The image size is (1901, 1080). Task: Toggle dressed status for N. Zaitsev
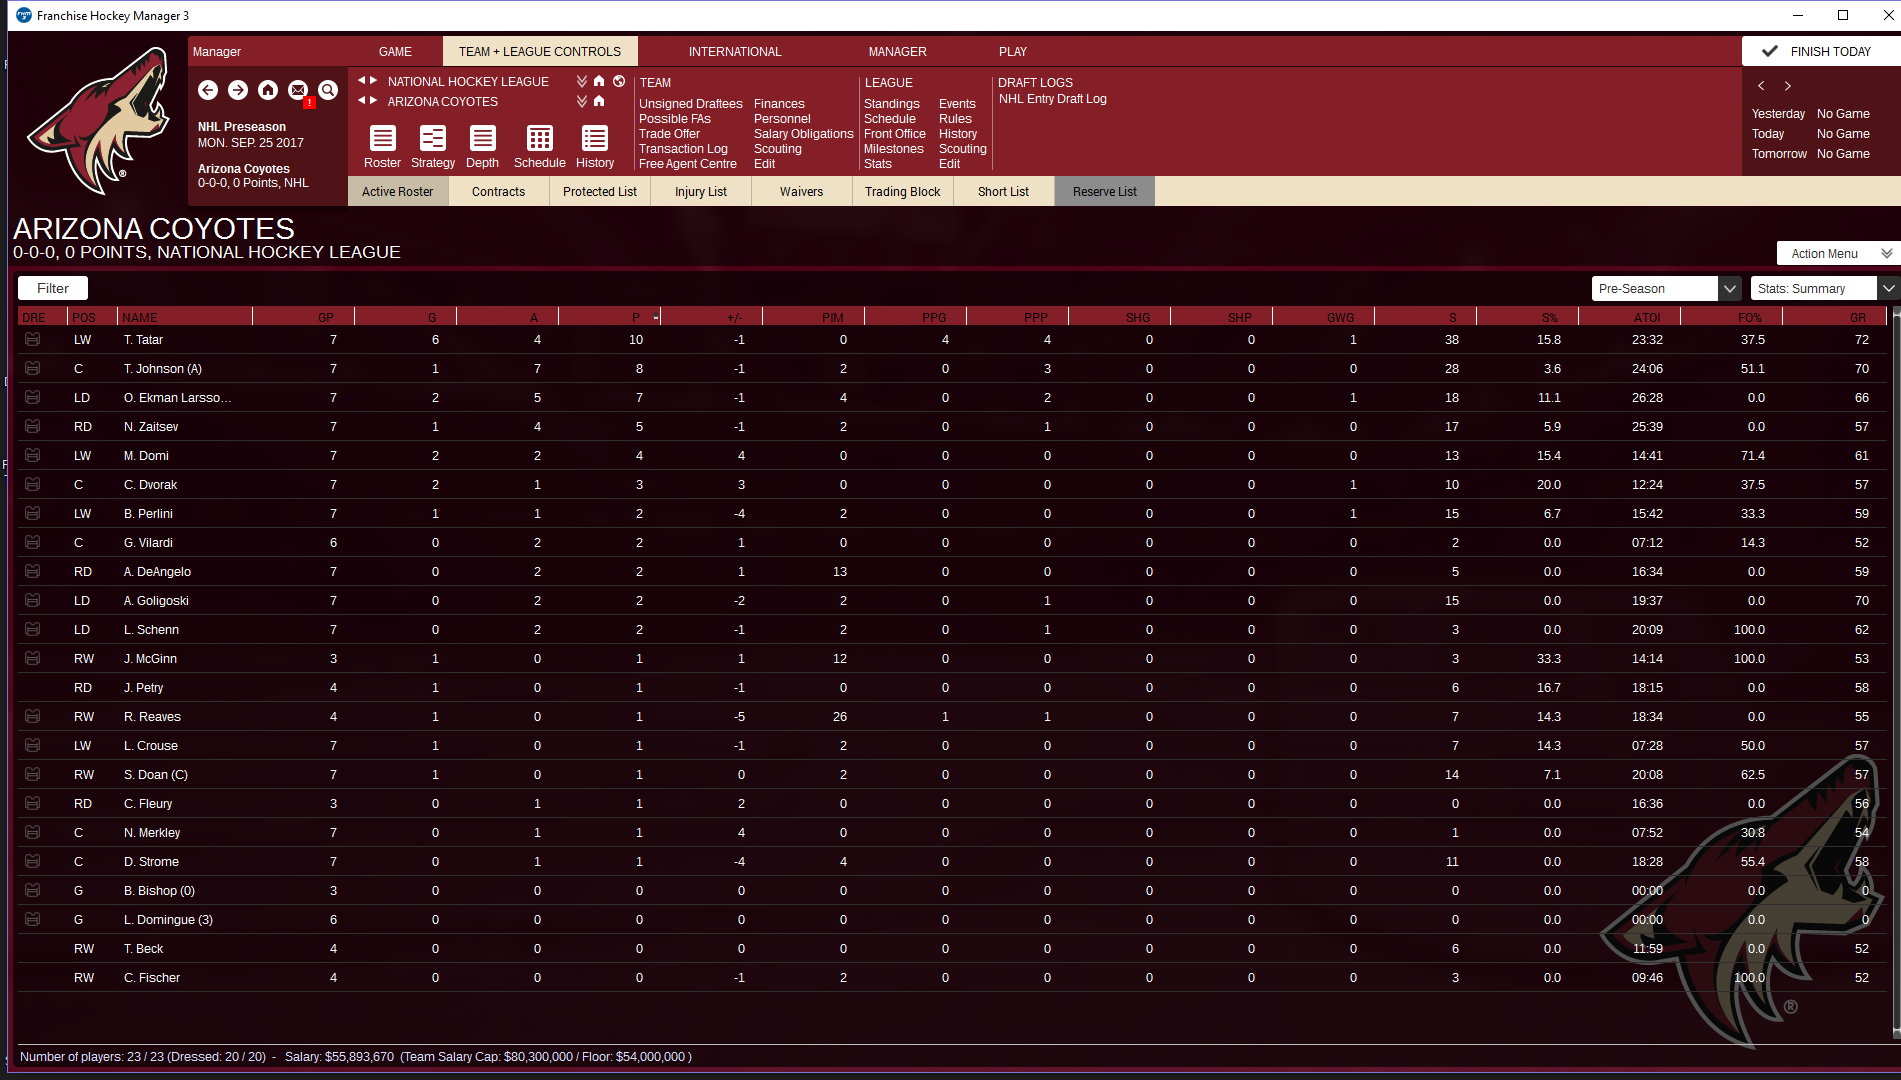[x=32, y=427]
